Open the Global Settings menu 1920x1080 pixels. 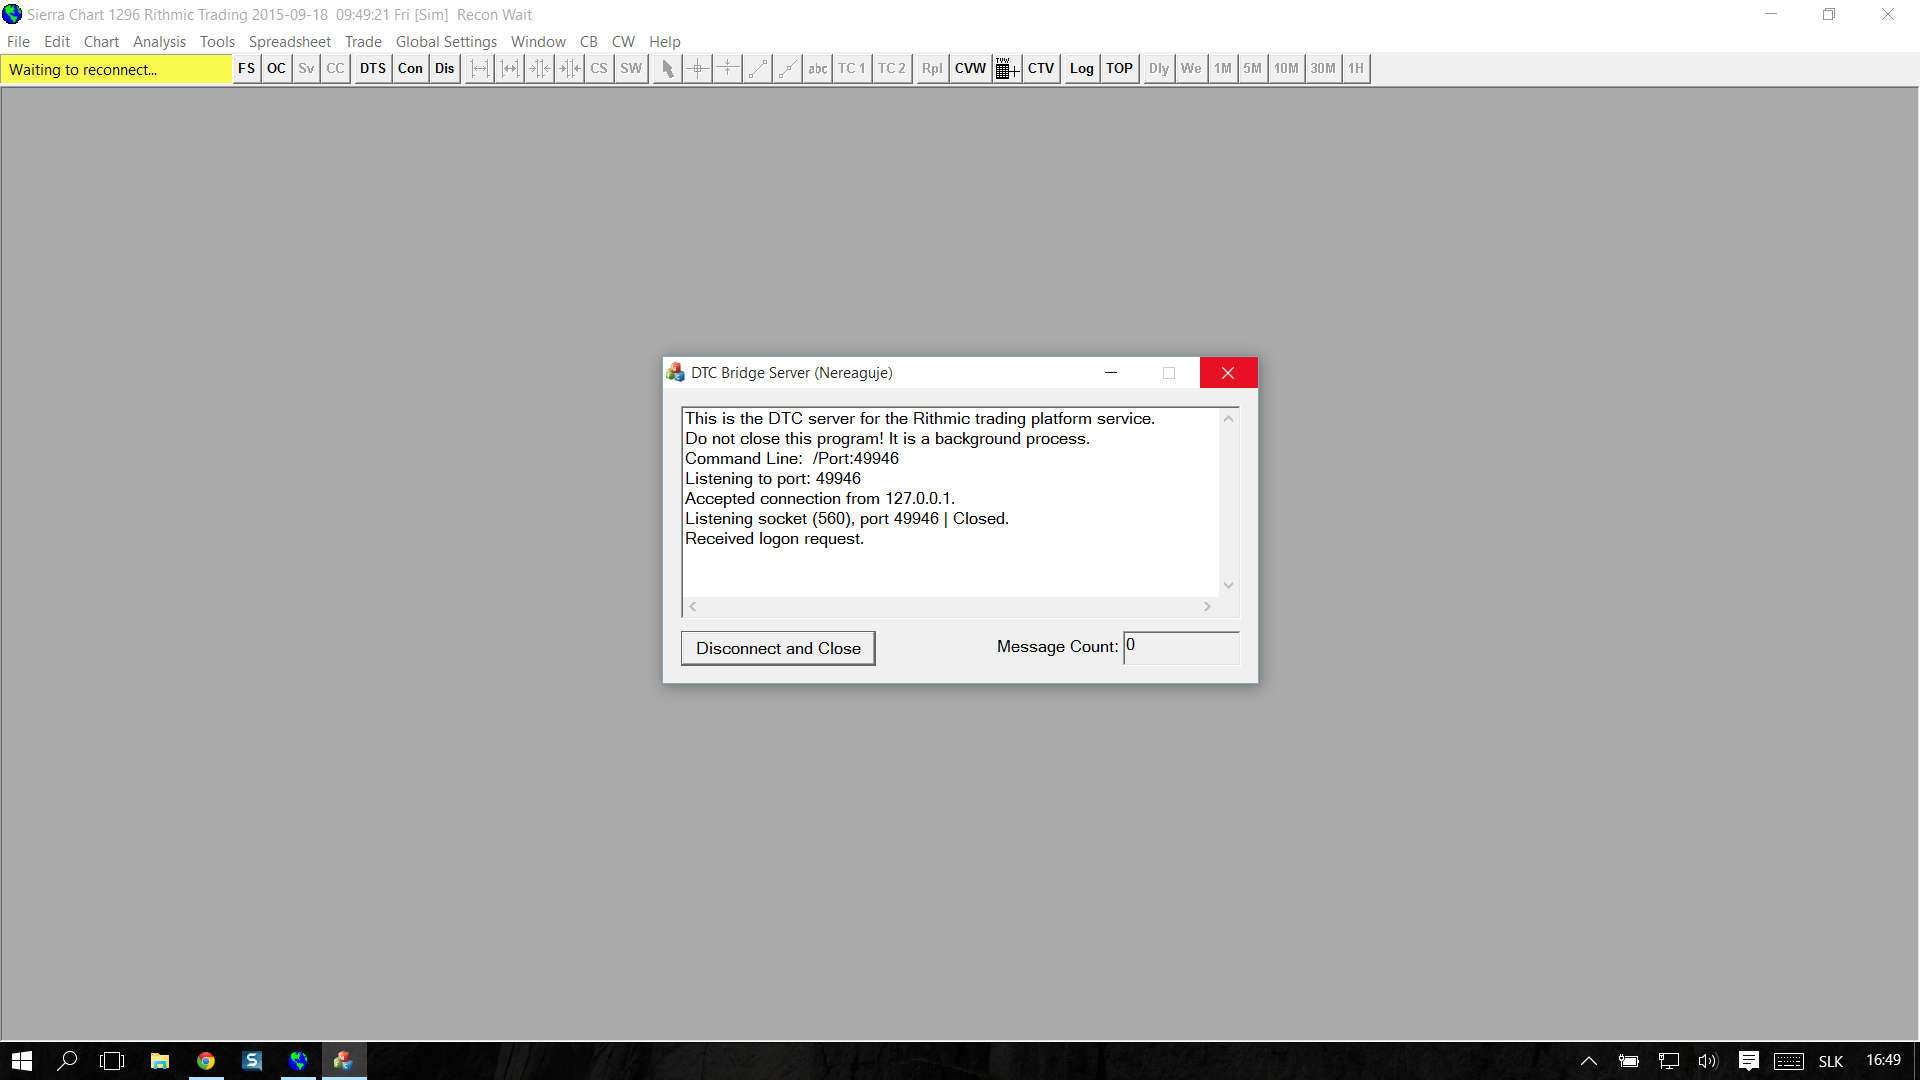click(x=446, y=42)
